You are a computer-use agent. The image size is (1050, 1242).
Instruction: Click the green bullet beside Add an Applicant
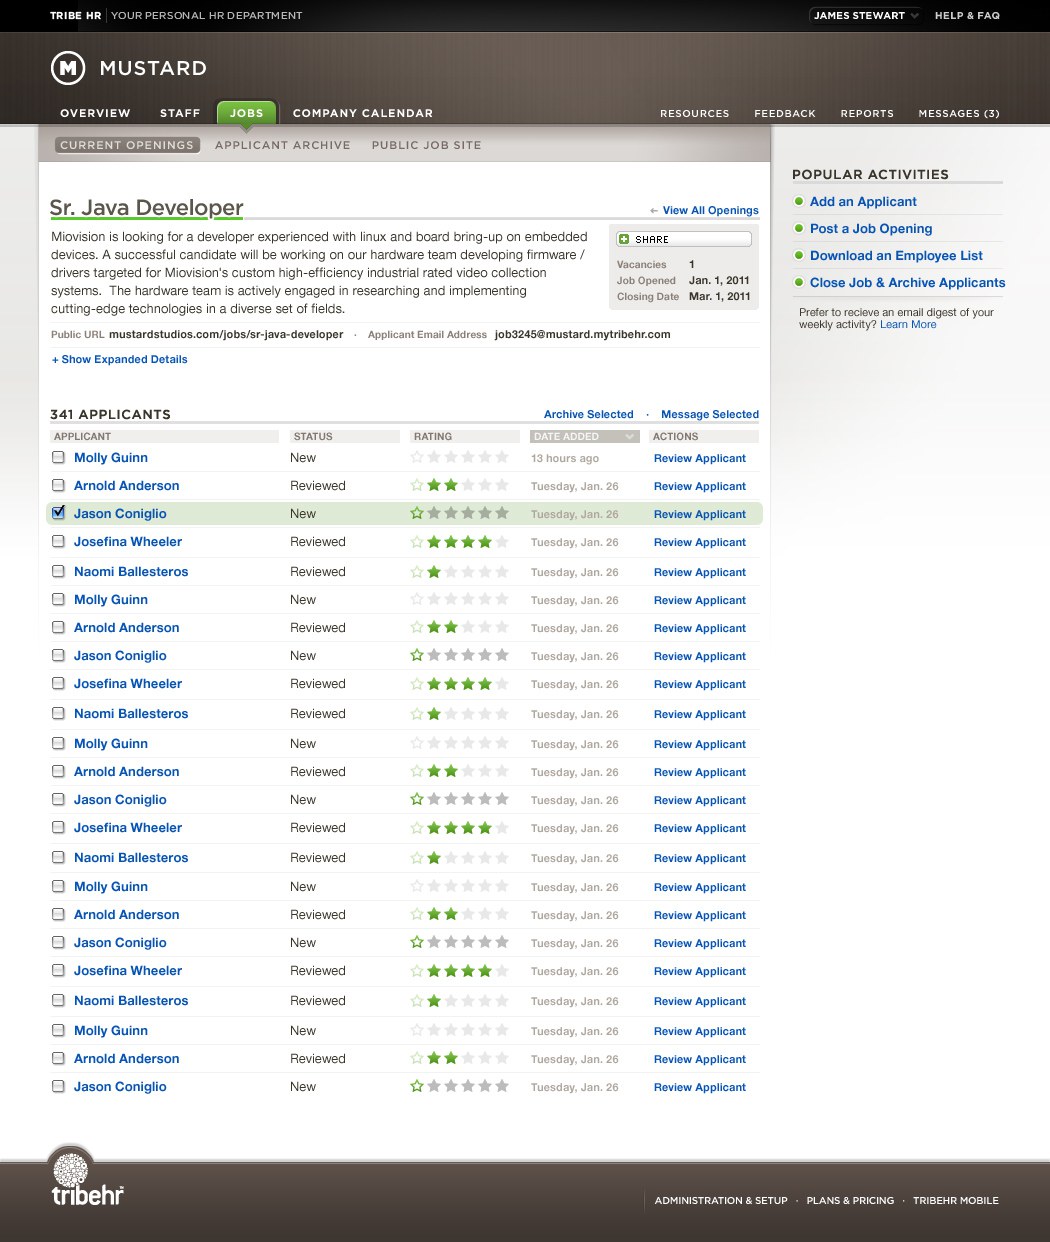(x=799, y=201)
